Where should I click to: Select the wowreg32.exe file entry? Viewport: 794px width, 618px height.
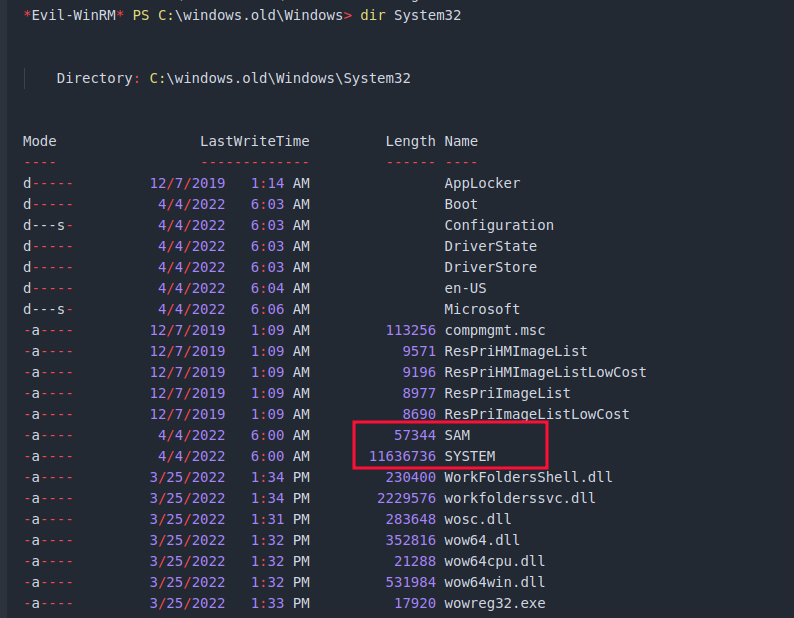click(495, 603)
